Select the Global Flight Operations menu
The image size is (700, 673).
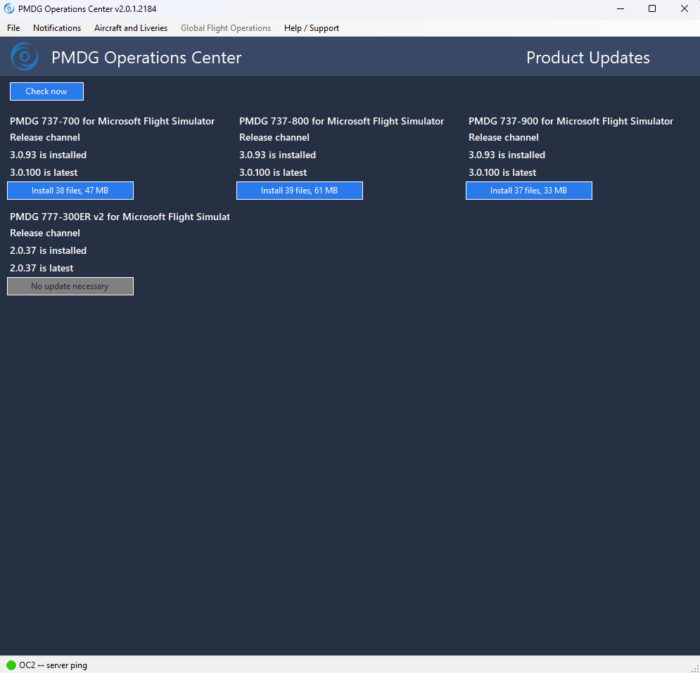[225, 28]
